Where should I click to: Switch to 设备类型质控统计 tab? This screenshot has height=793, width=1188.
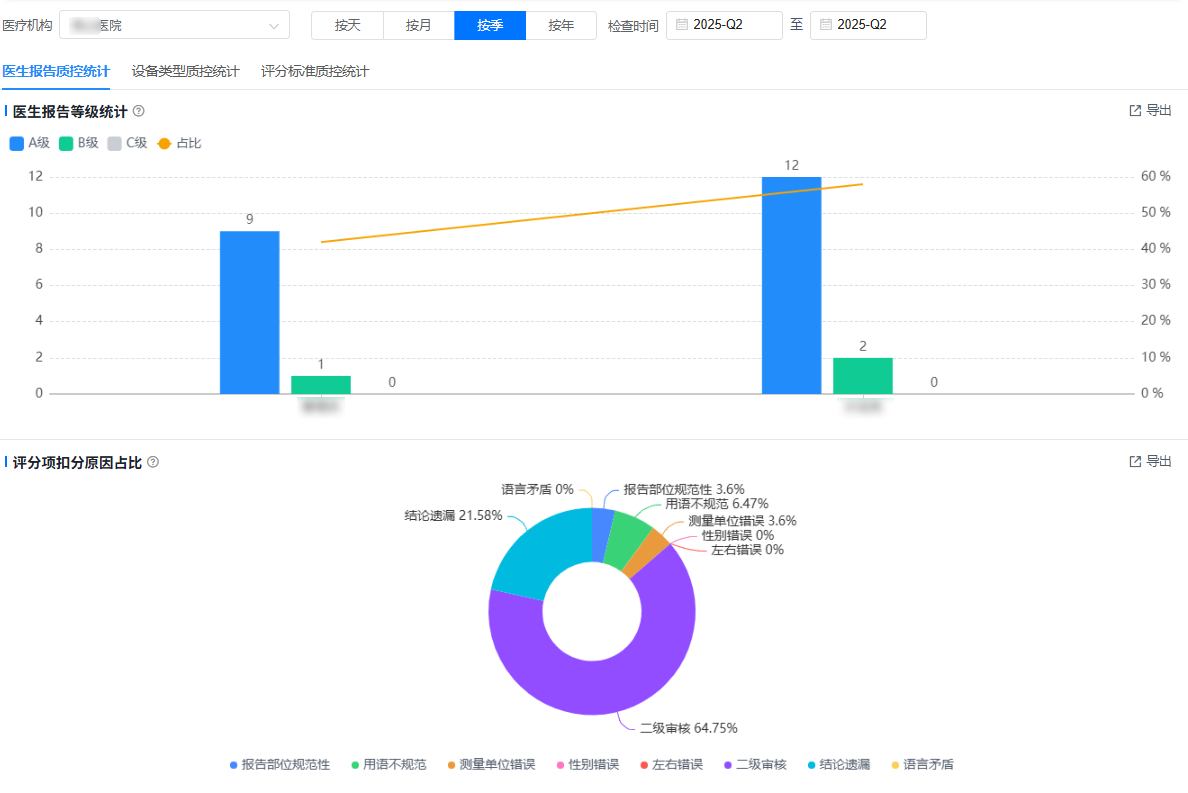[x=185, y=71]
